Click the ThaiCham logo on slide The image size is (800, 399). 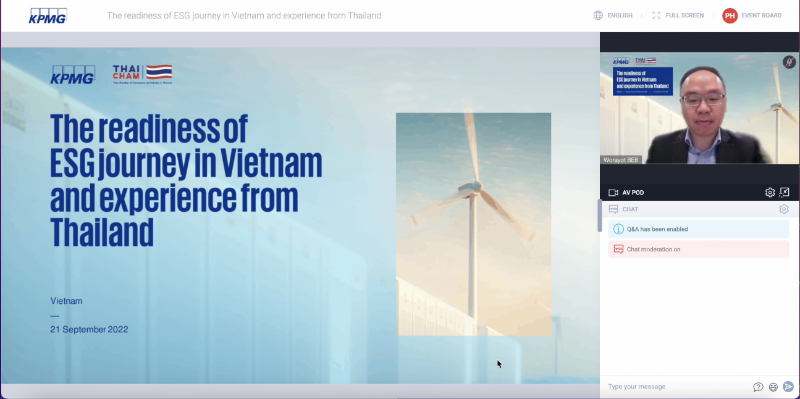point(142,74)
